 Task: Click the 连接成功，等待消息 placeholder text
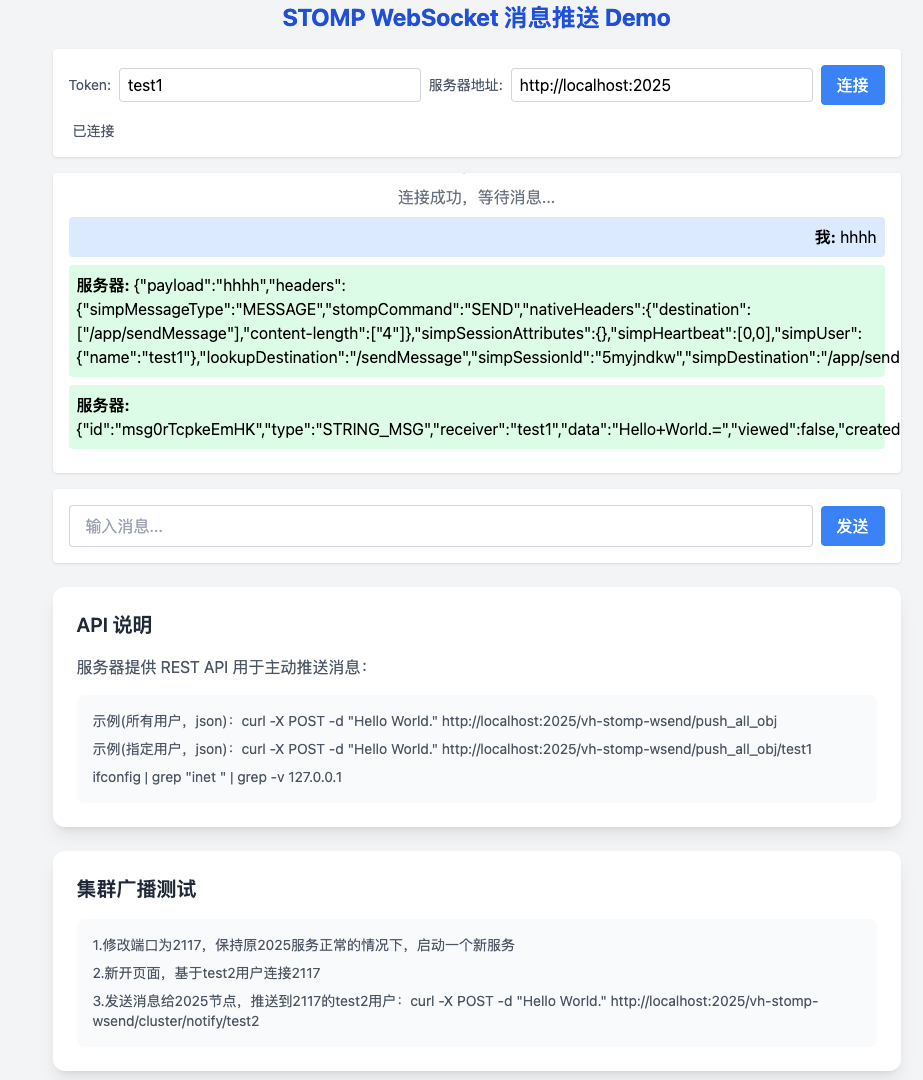coord(477,197)
